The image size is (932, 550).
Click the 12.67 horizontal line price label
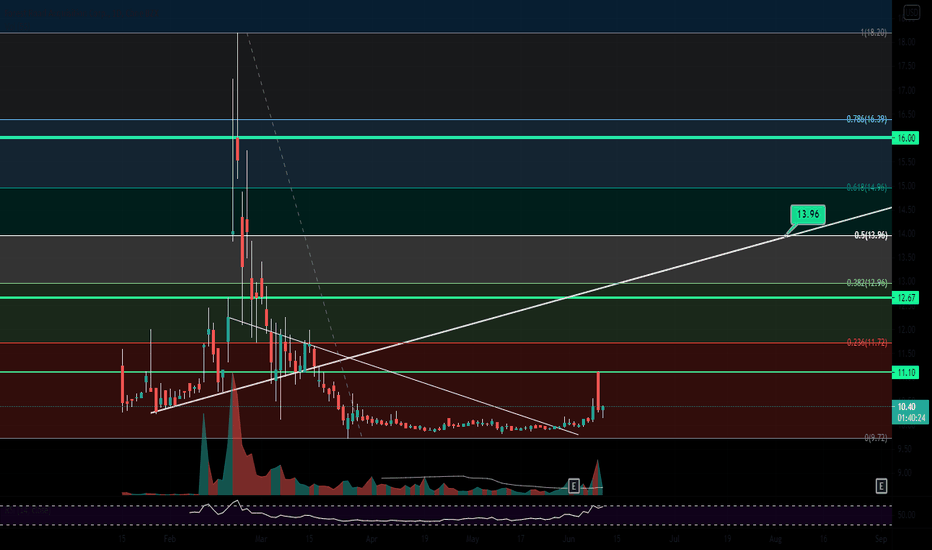click(x=906, y=297)
